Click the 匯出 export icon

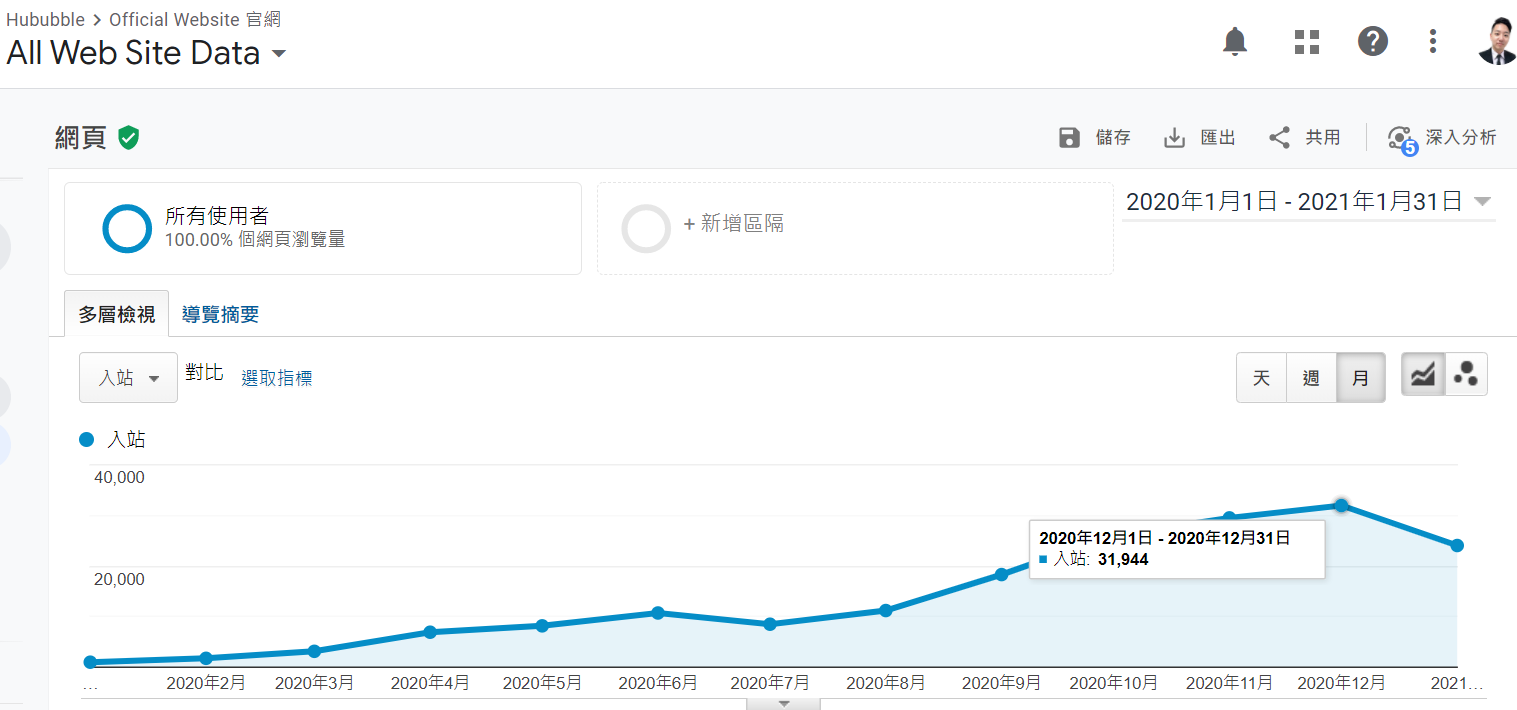(1173, 137)
